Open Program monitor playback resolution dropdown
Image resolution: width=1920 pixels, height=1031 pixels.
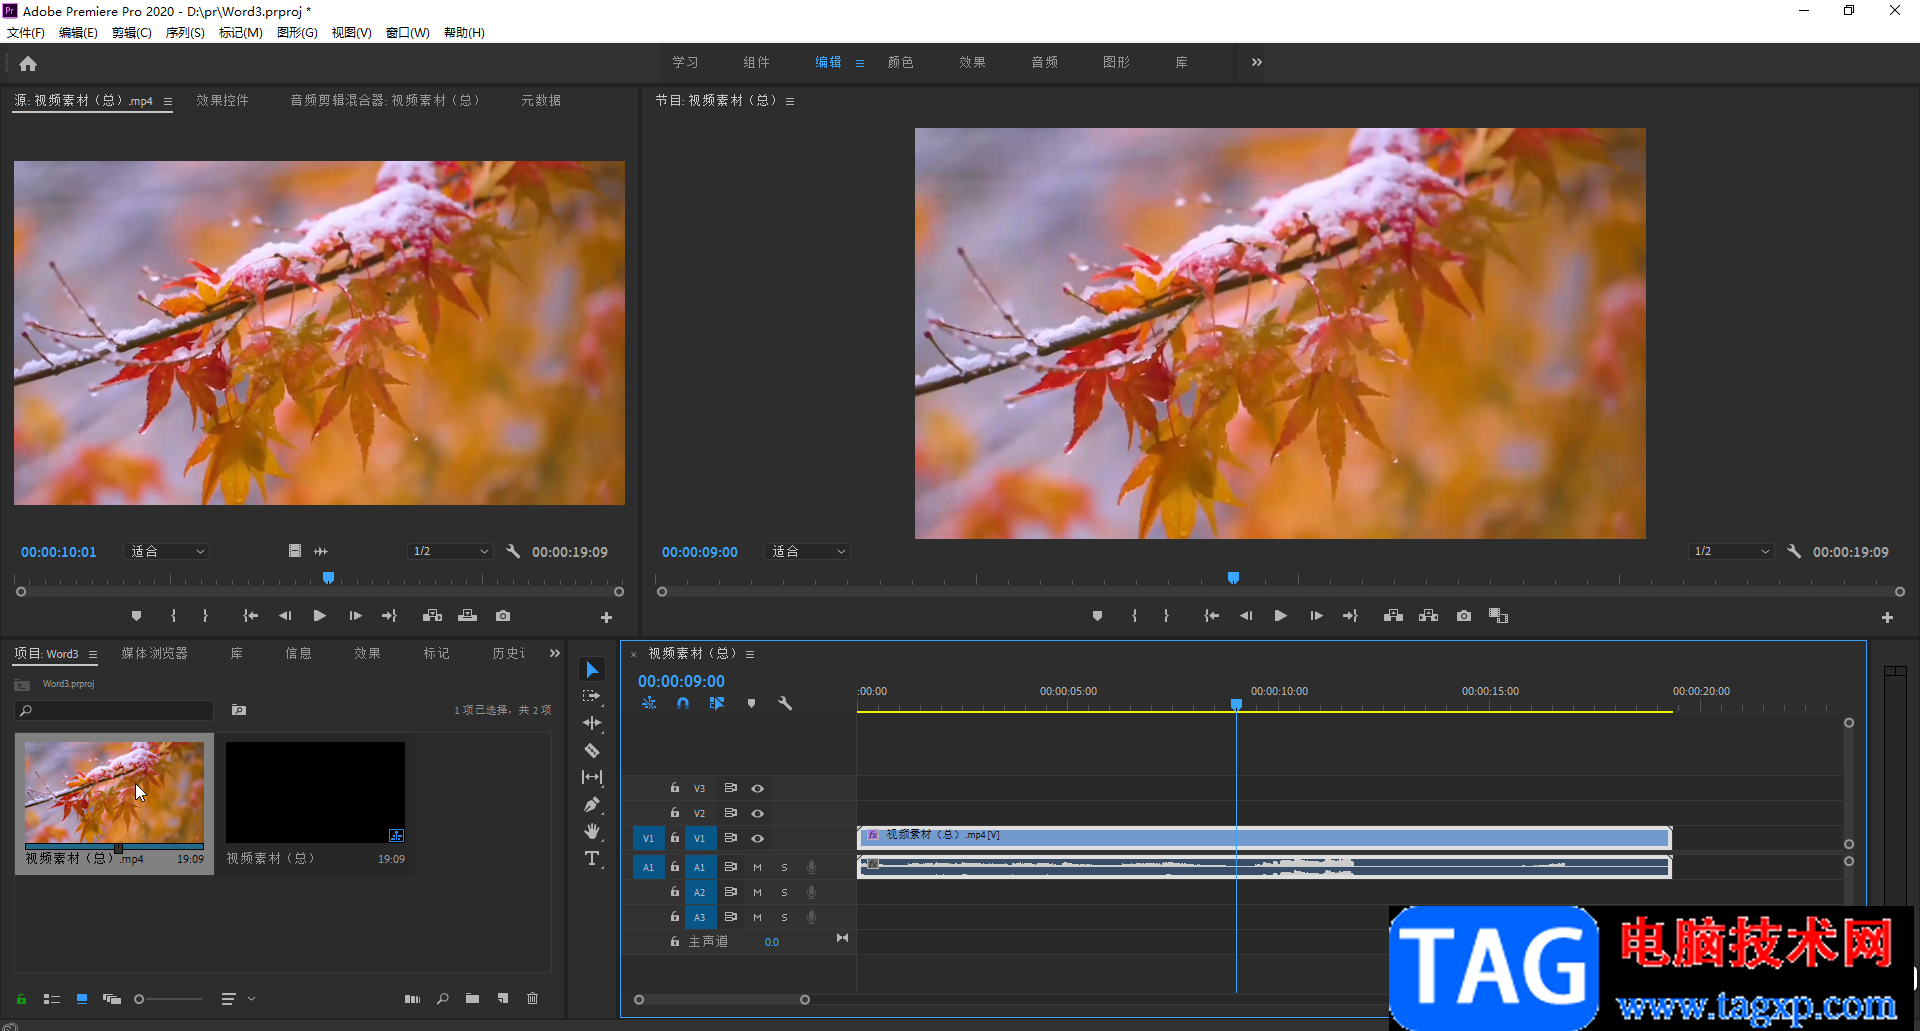[1732, 552]
